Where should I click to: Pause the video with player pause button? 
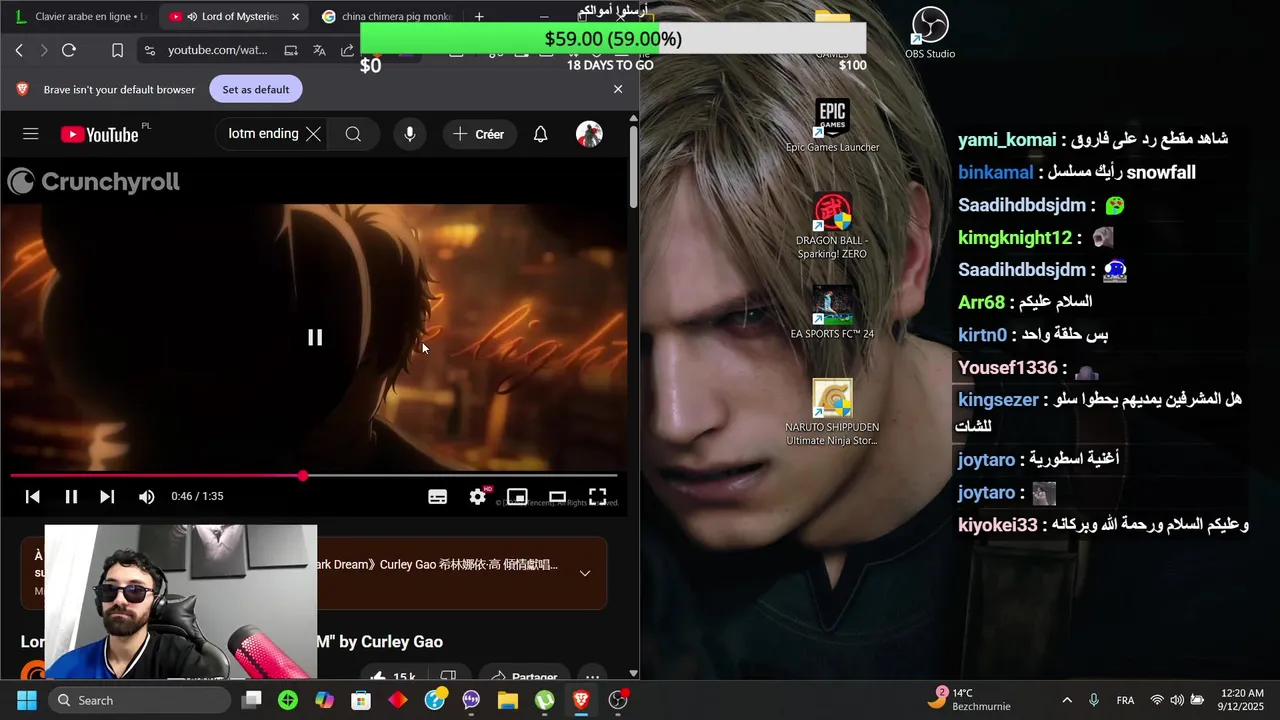coord(71,496)
